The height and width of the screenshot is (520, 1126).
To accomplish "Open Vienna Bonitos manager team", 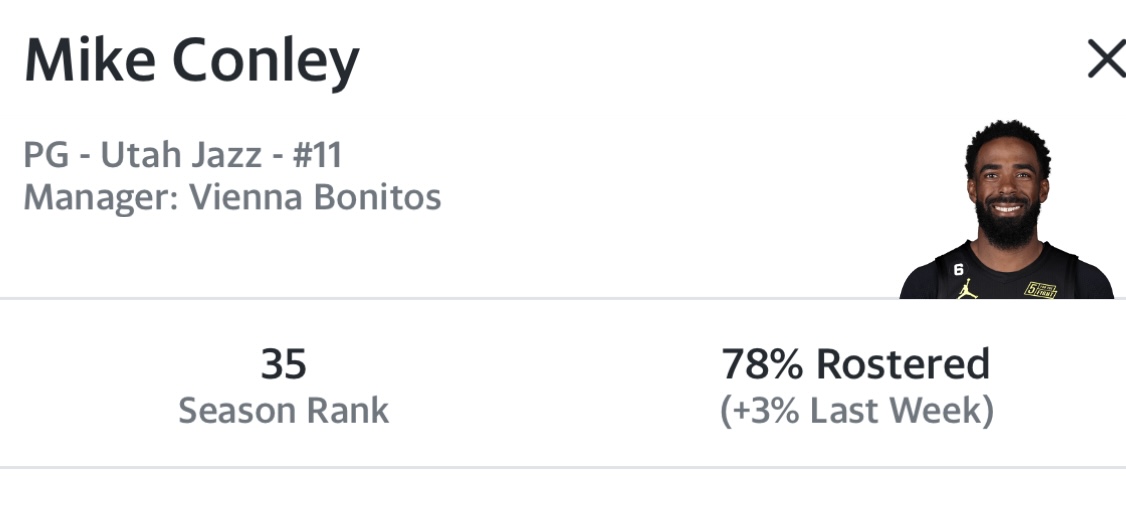I will click(315, 198).
